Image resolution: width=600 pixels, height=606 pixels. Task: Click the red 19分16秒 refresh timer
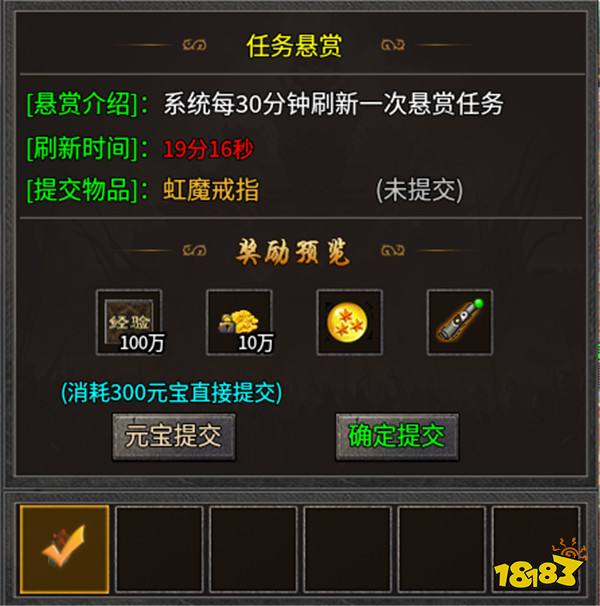[208, 148]
